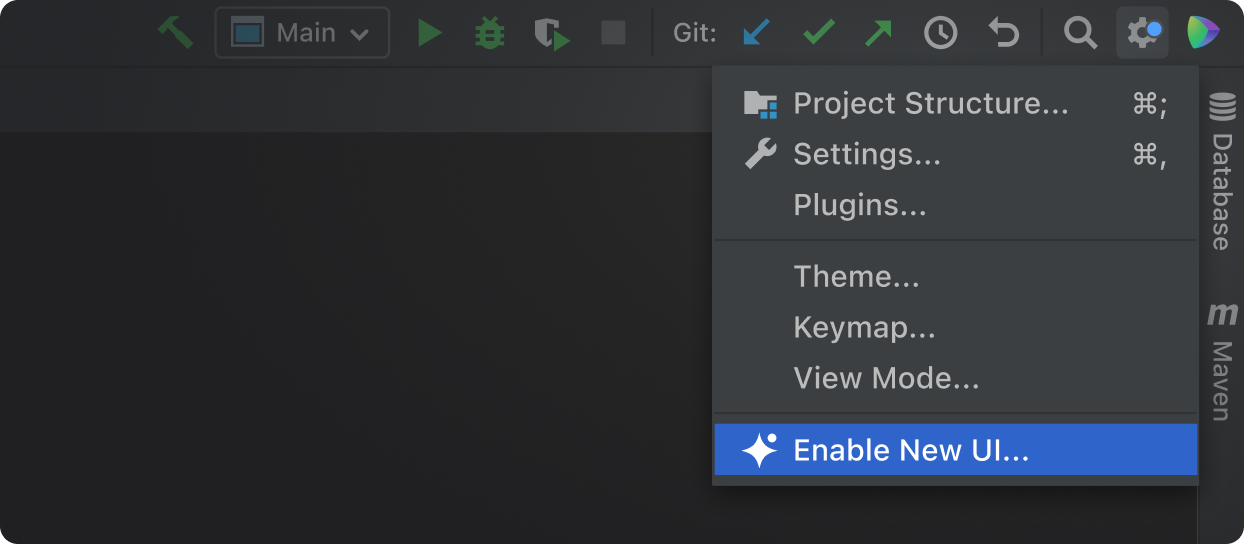
Task: Run with Coverage shield icon
Action: tap(551, 35)
